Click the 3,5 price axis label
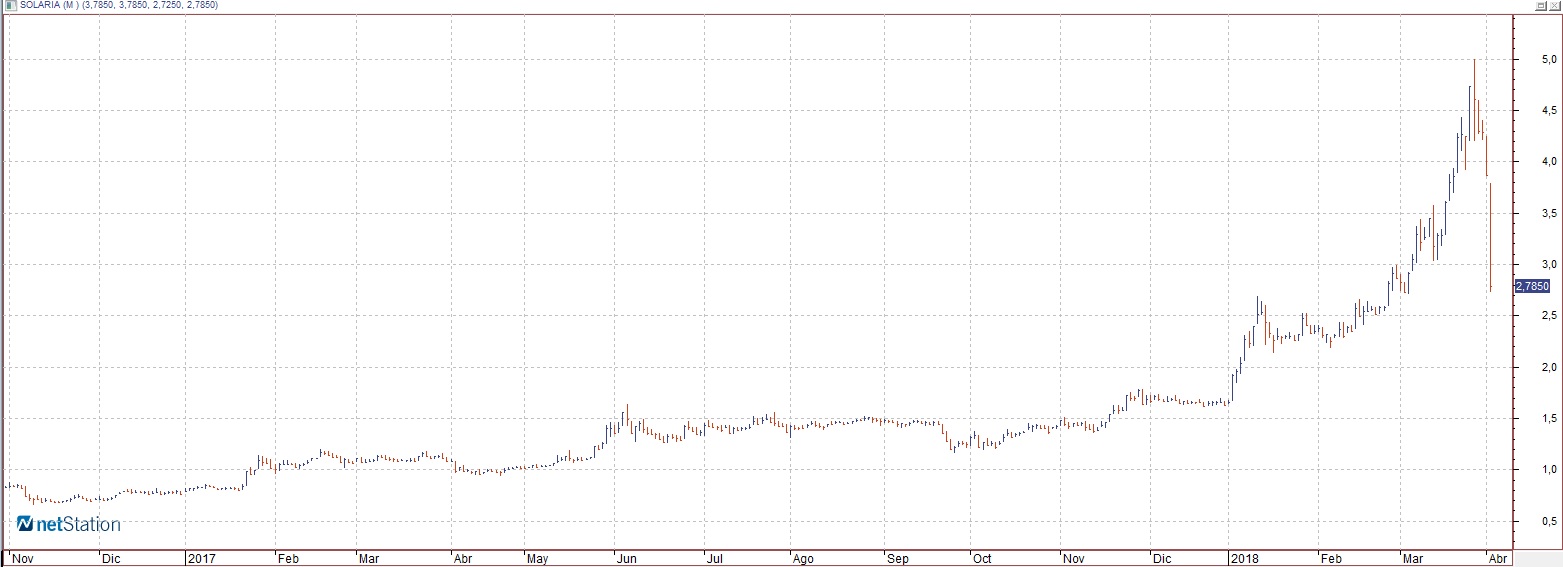 1547,214
